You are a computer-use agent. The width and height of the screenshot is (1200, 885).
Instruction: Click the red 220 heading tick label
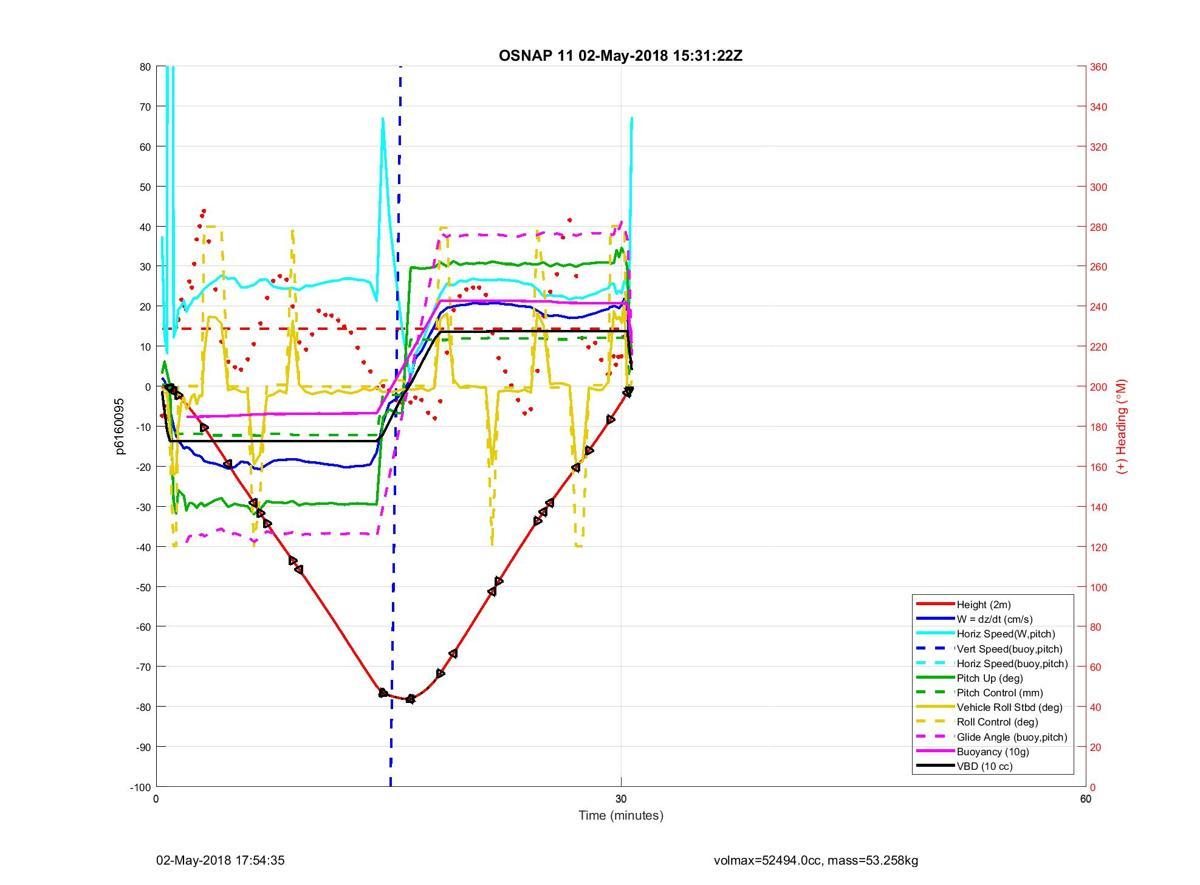1098,347
